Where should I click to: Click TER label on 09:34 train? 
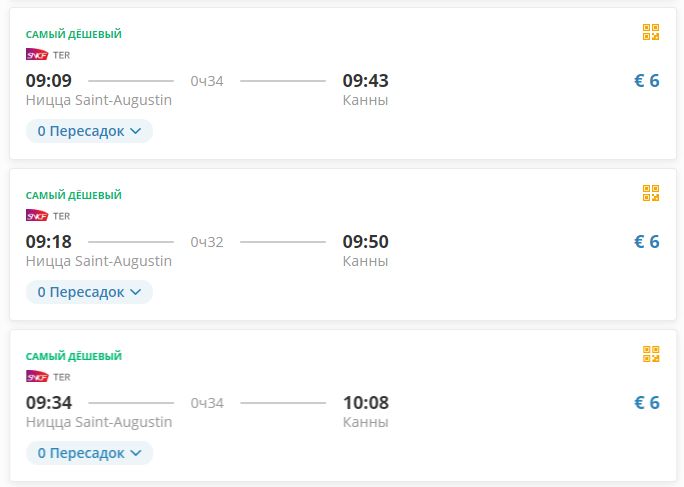pyautogui.click(x=62, y=377)
